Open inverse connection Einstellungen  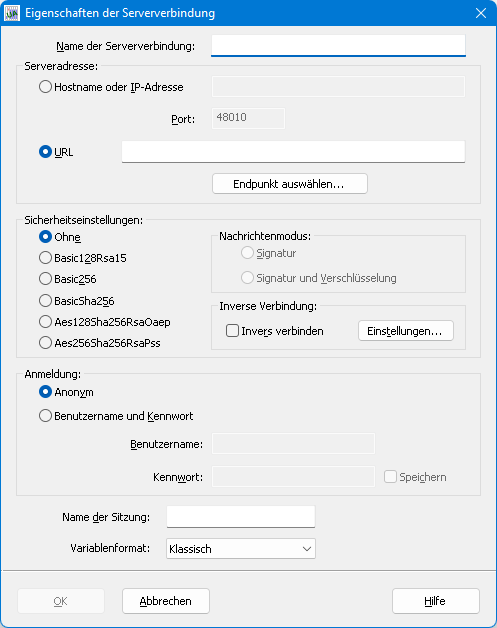pyautogui.click(x=406, y=331)
